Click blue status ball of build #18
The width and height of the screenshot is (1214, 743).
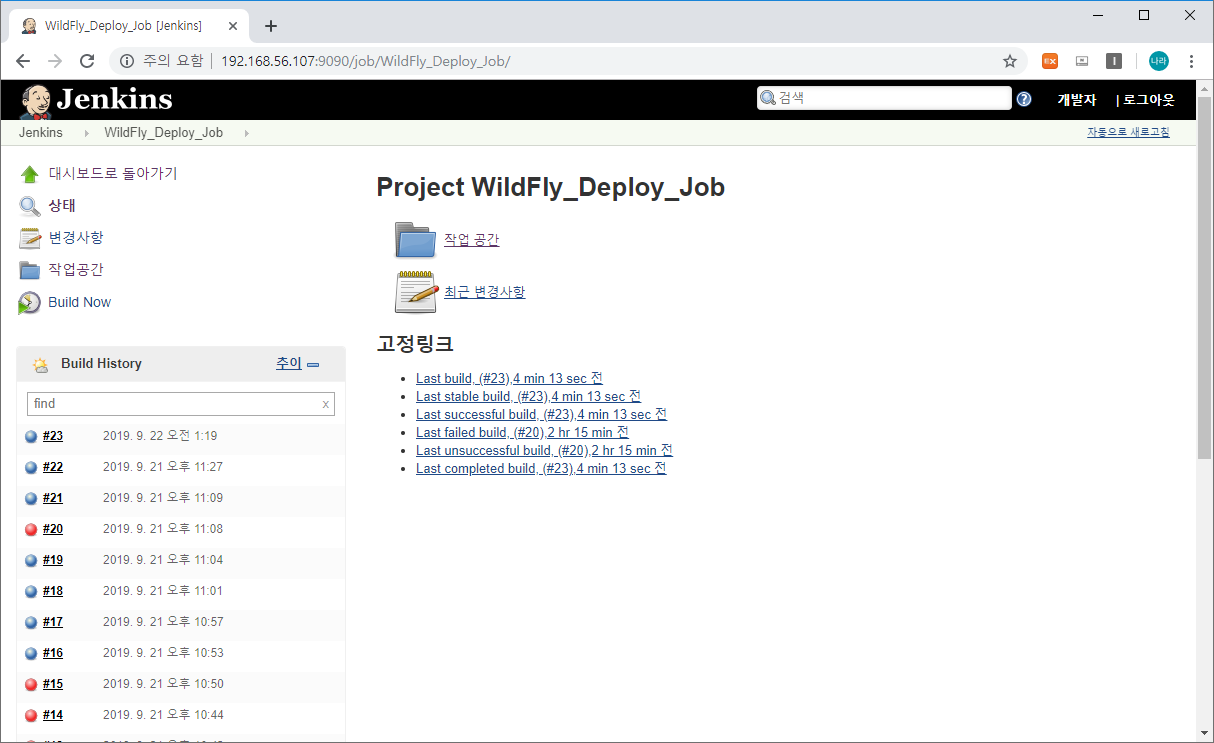click(x=31, y=591)
